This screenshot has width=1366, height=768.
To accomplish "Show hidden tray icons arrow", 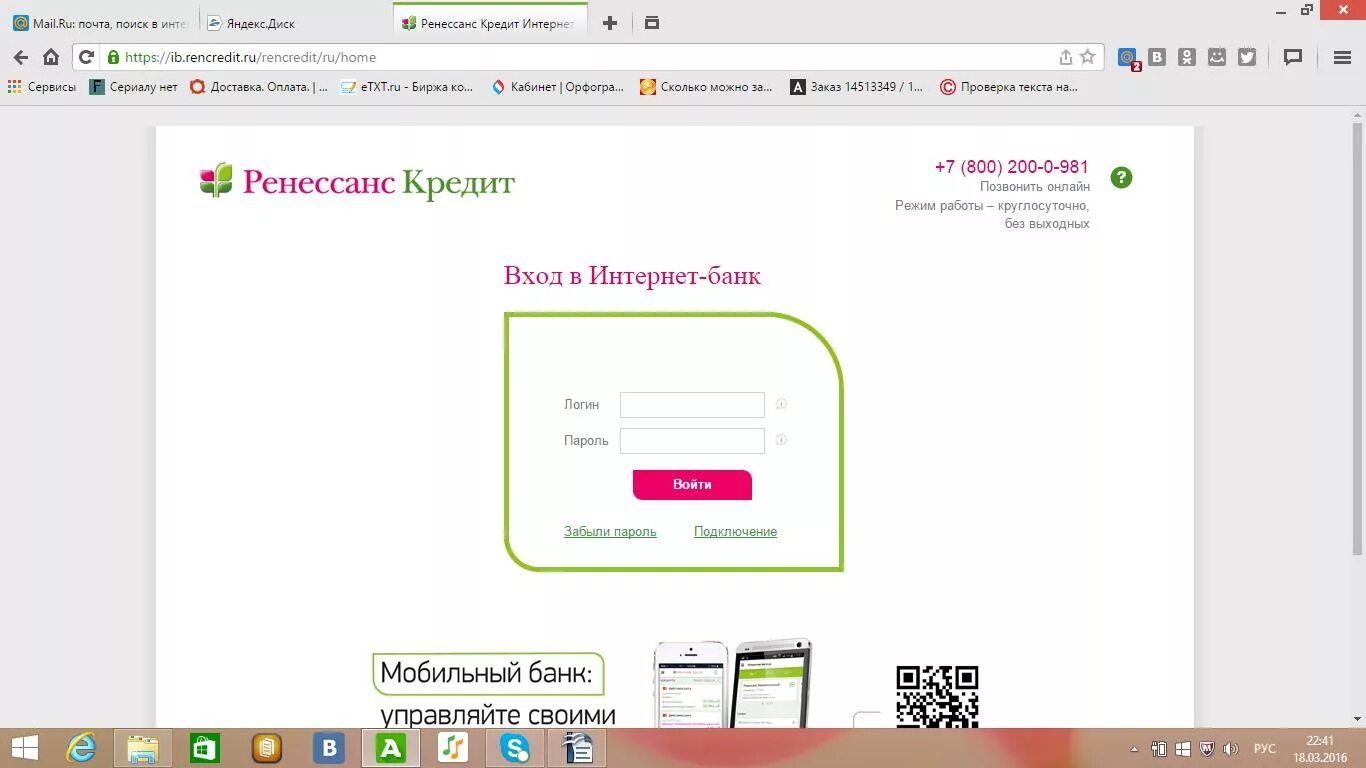I will tap(1134, 748).
